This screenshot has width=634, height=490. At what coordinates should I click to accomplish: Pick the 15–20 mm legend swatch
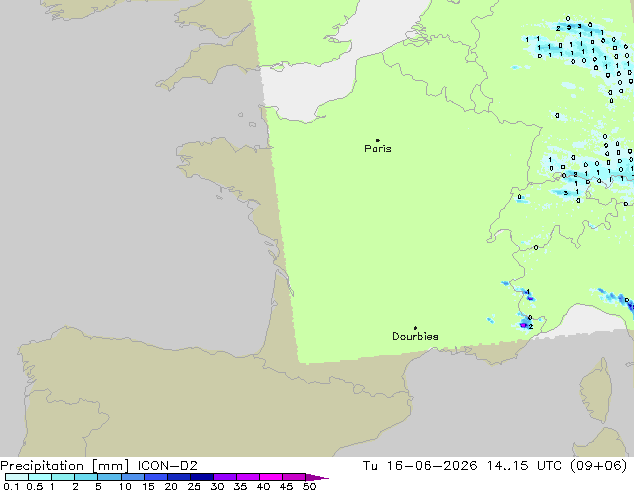(155, 477)
